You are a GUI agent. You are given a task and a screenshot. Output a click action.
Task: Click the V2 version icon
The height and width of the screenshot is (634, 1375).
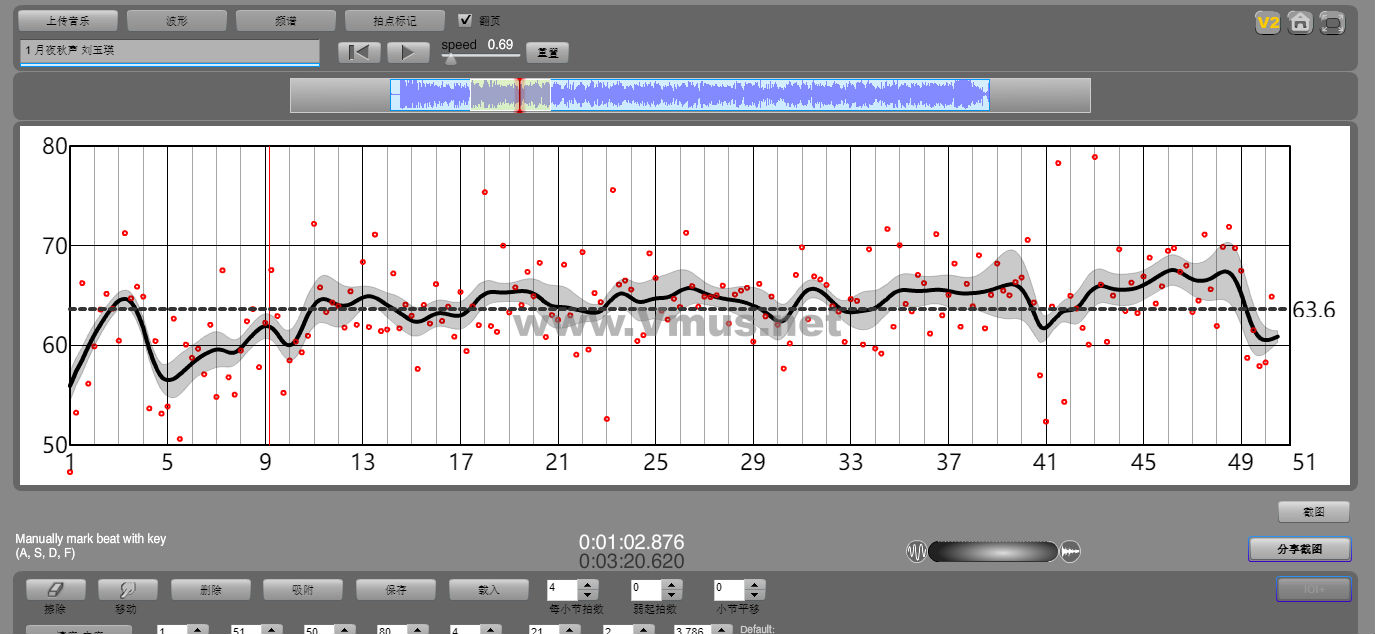[x=1268, y=23]
